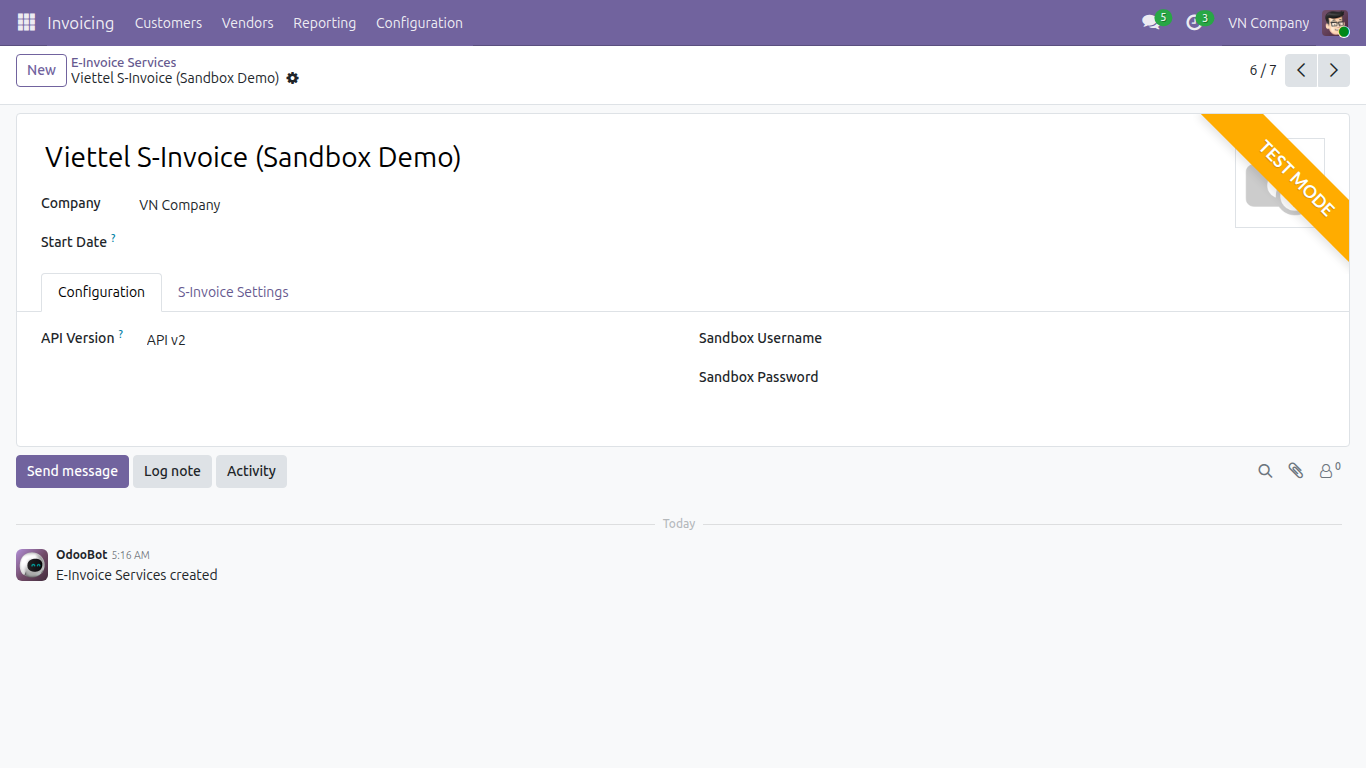Follow the E-Invoice Services breadcrumb
Viewport: 1366px width, 768px height.
pyautogui.click(x=123, y=62)
